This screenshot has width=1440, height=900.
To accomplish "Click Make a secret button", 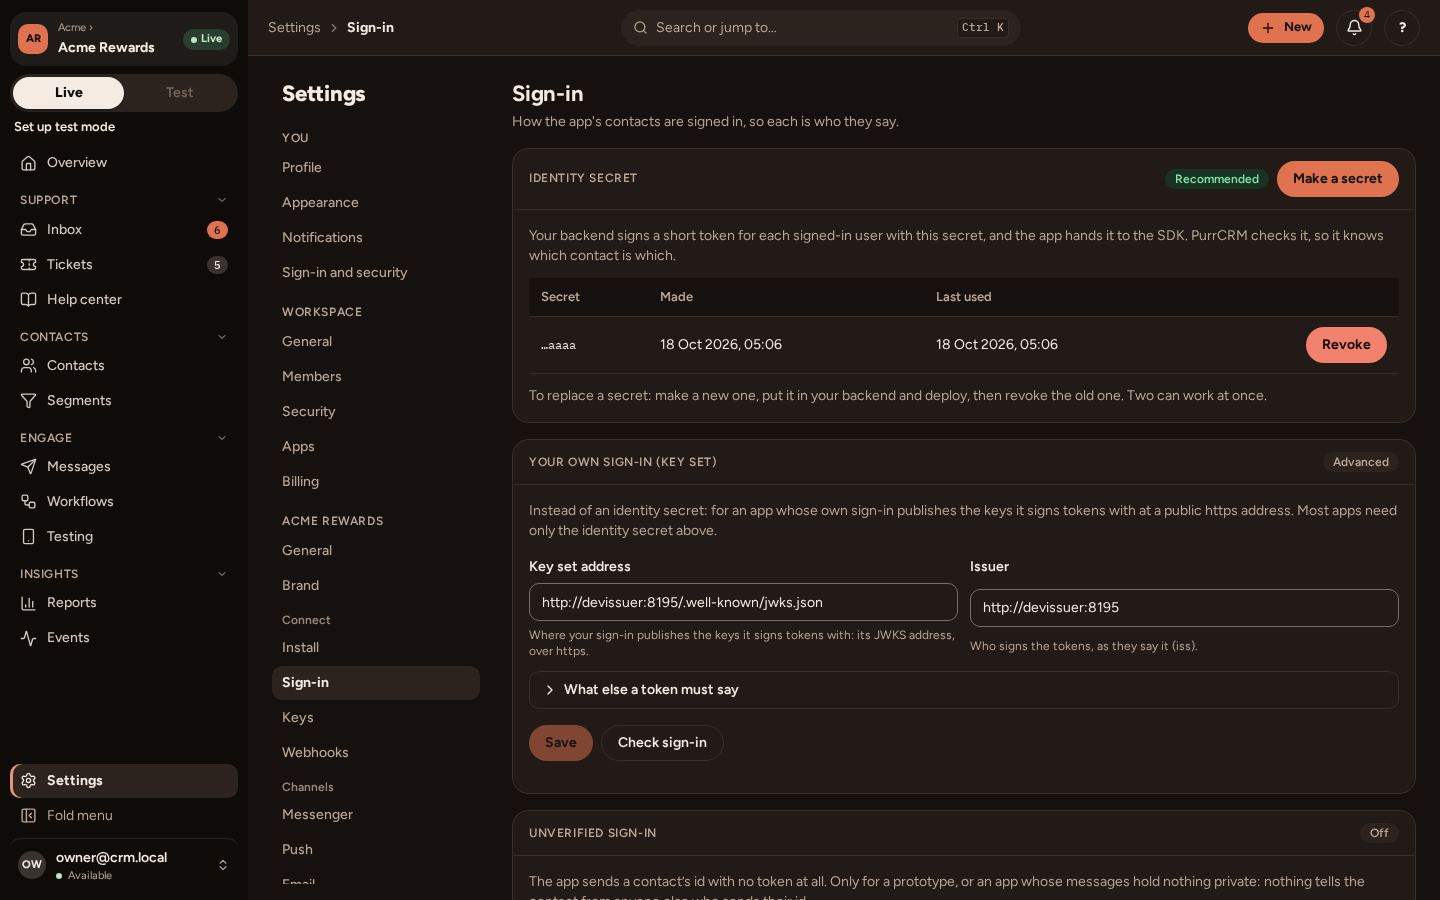I will (1338, 179).
